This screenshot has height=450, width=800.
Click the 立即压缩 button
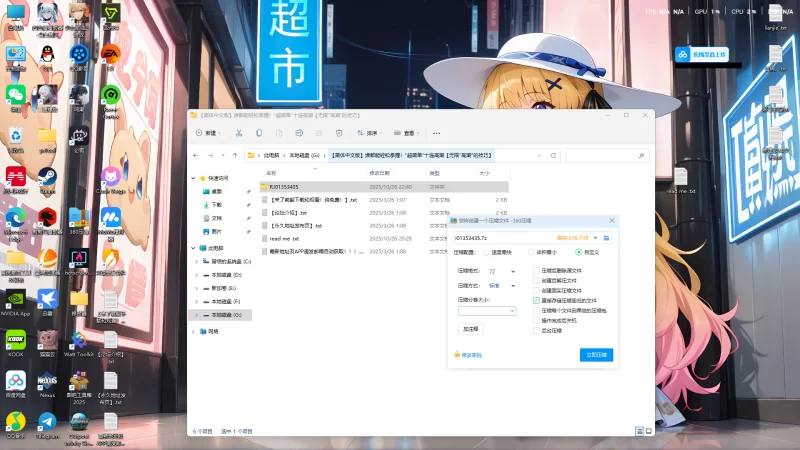tap(596, 355)
